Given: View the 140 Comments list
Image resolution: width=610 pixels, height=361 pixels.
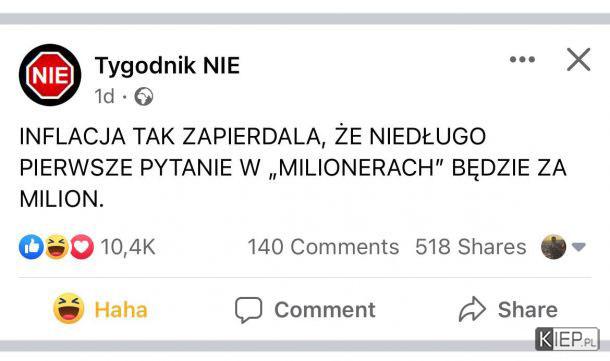Looking at the screenshot, I should pos(323,247).
